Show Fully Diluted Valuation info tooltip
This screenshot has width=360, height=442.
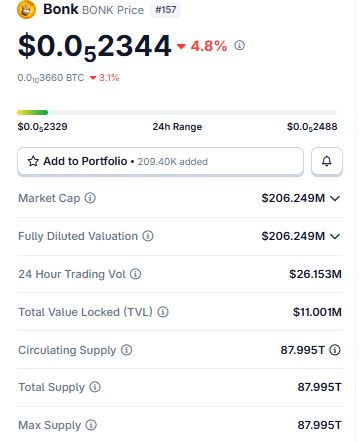click(x=148, y=236)
